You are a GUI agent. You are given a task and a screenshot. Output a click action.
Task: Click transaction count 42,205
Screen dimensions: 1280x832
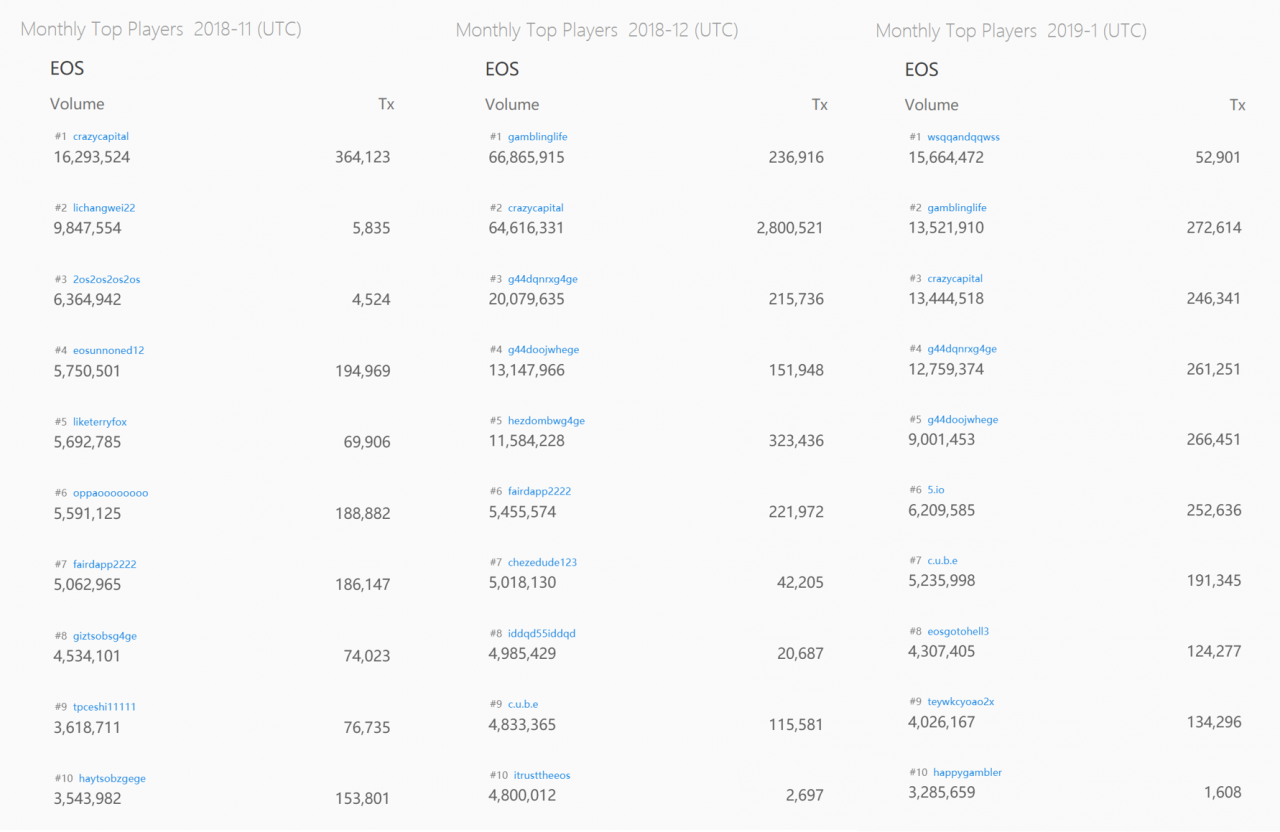800,582
